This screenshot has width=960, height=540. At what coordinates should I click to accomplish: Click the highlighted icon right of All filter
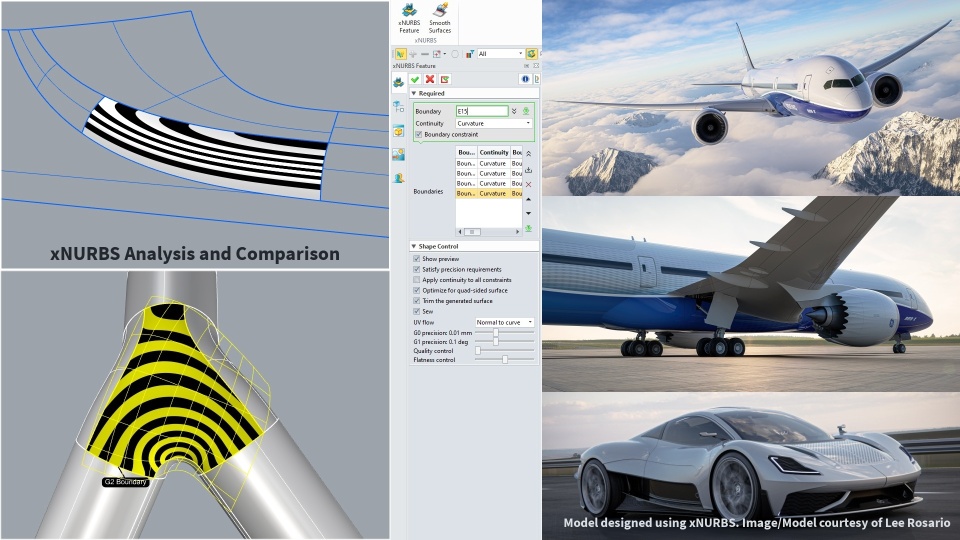[x=531, y=54]
